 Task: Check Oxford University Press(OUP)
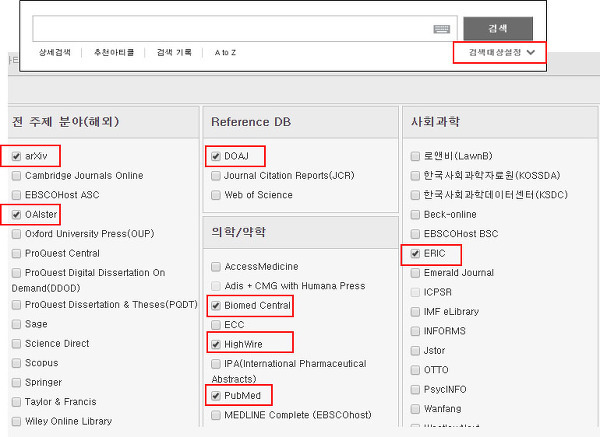coord(16,234)
